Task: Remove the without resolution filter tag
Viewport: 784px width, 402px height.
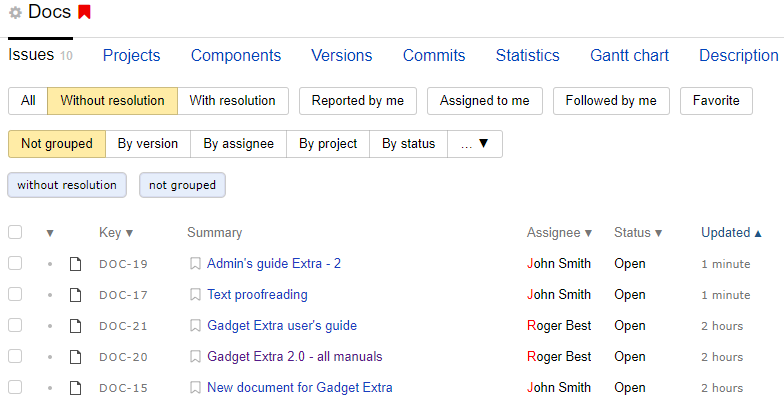Action: [x=67, y=185]
